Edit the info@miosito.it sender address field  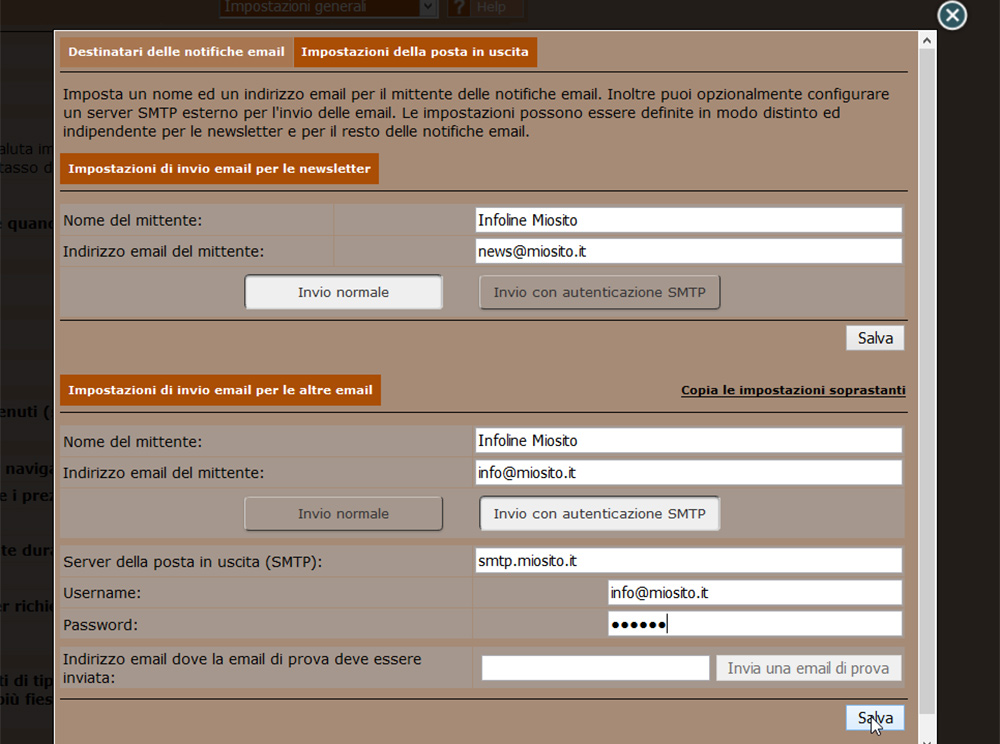pyautogui.click(x=688, y=472)
